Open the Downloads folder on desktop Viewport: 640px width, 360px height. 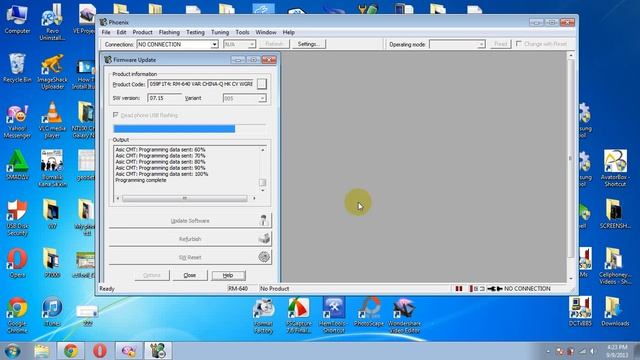click(615, 312)
